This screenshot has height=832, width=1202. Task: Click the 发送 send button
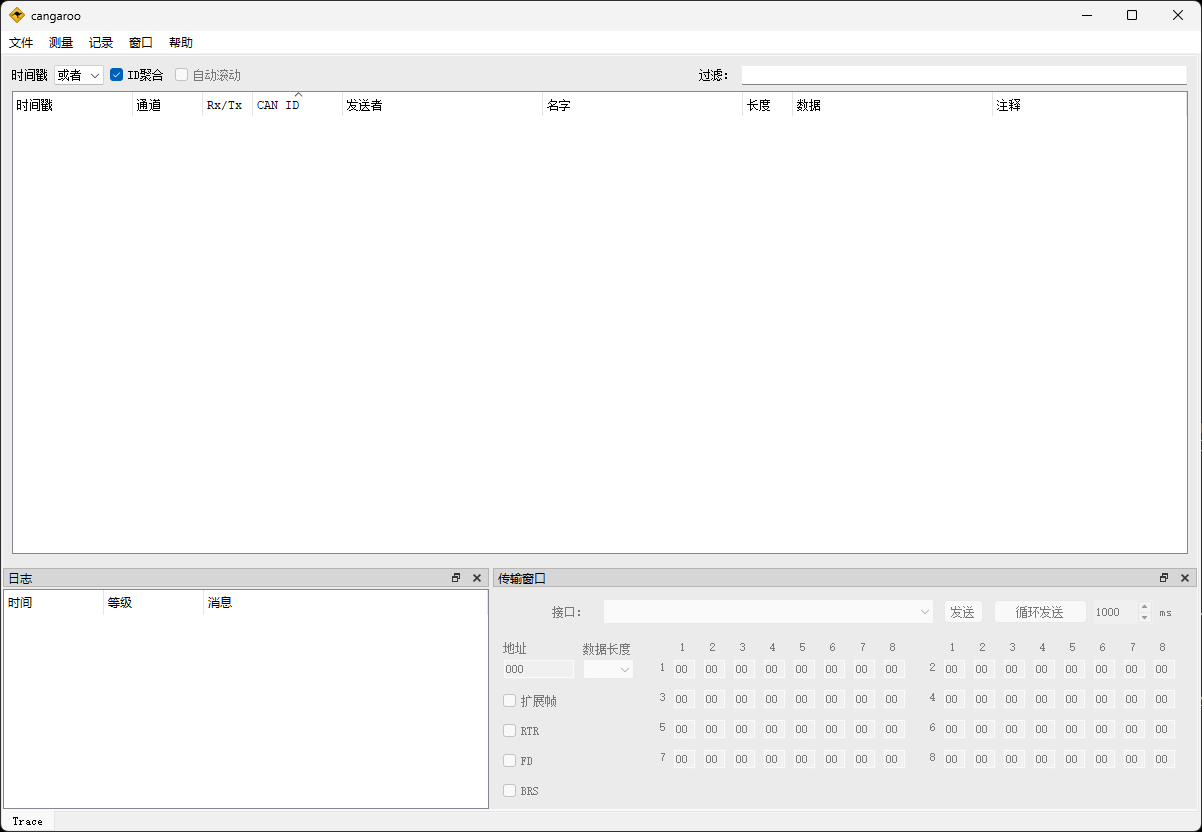click(962, 611)
